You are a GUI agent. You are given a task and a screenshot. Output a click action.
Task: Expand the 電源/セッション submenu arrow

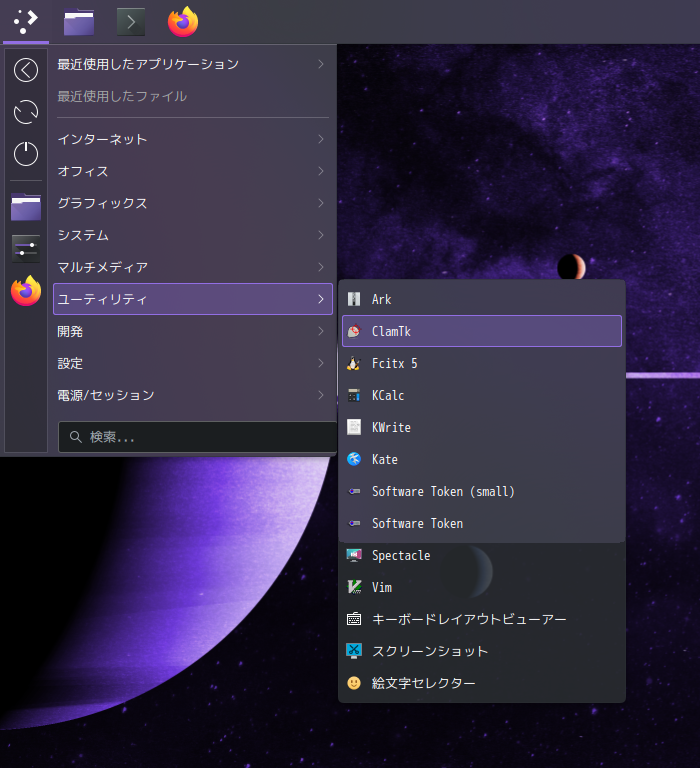click(321, 395)
